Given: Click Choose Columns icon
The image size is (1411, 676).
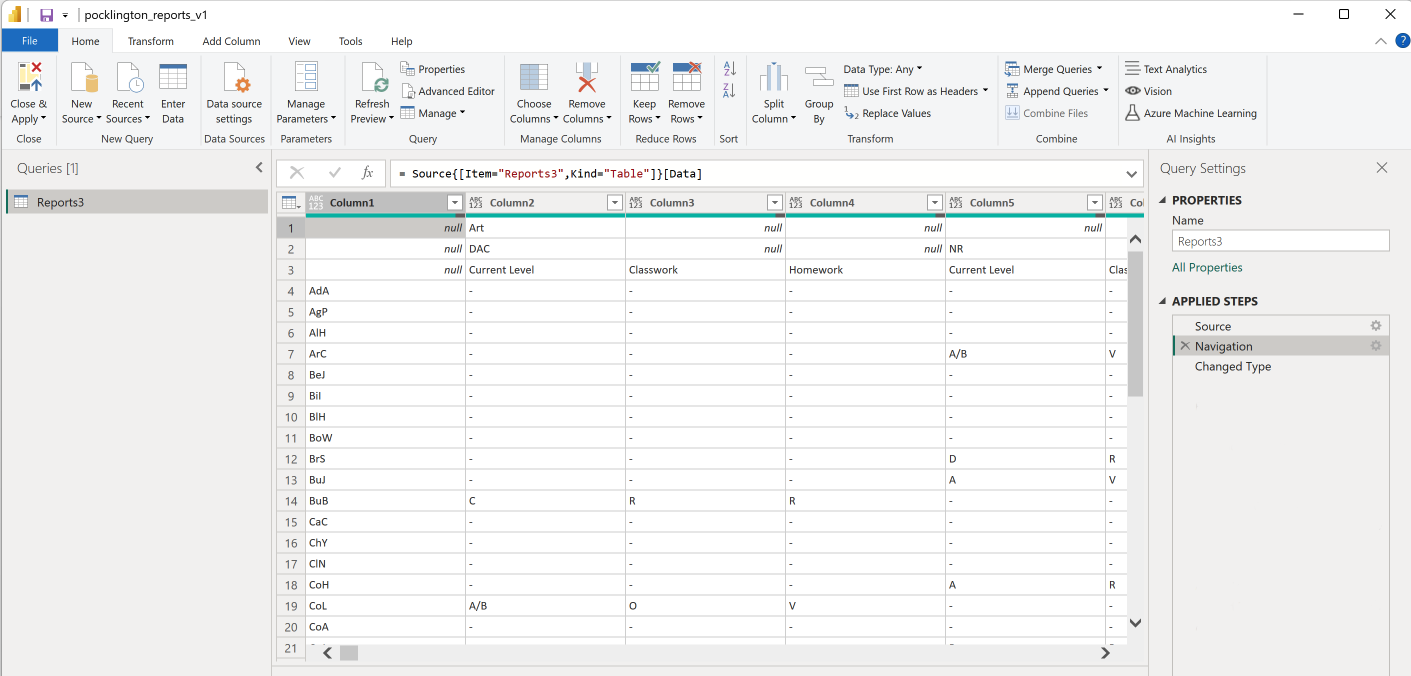Looking at the screenshot, I should pyautogui.click(x=534, y=78).
